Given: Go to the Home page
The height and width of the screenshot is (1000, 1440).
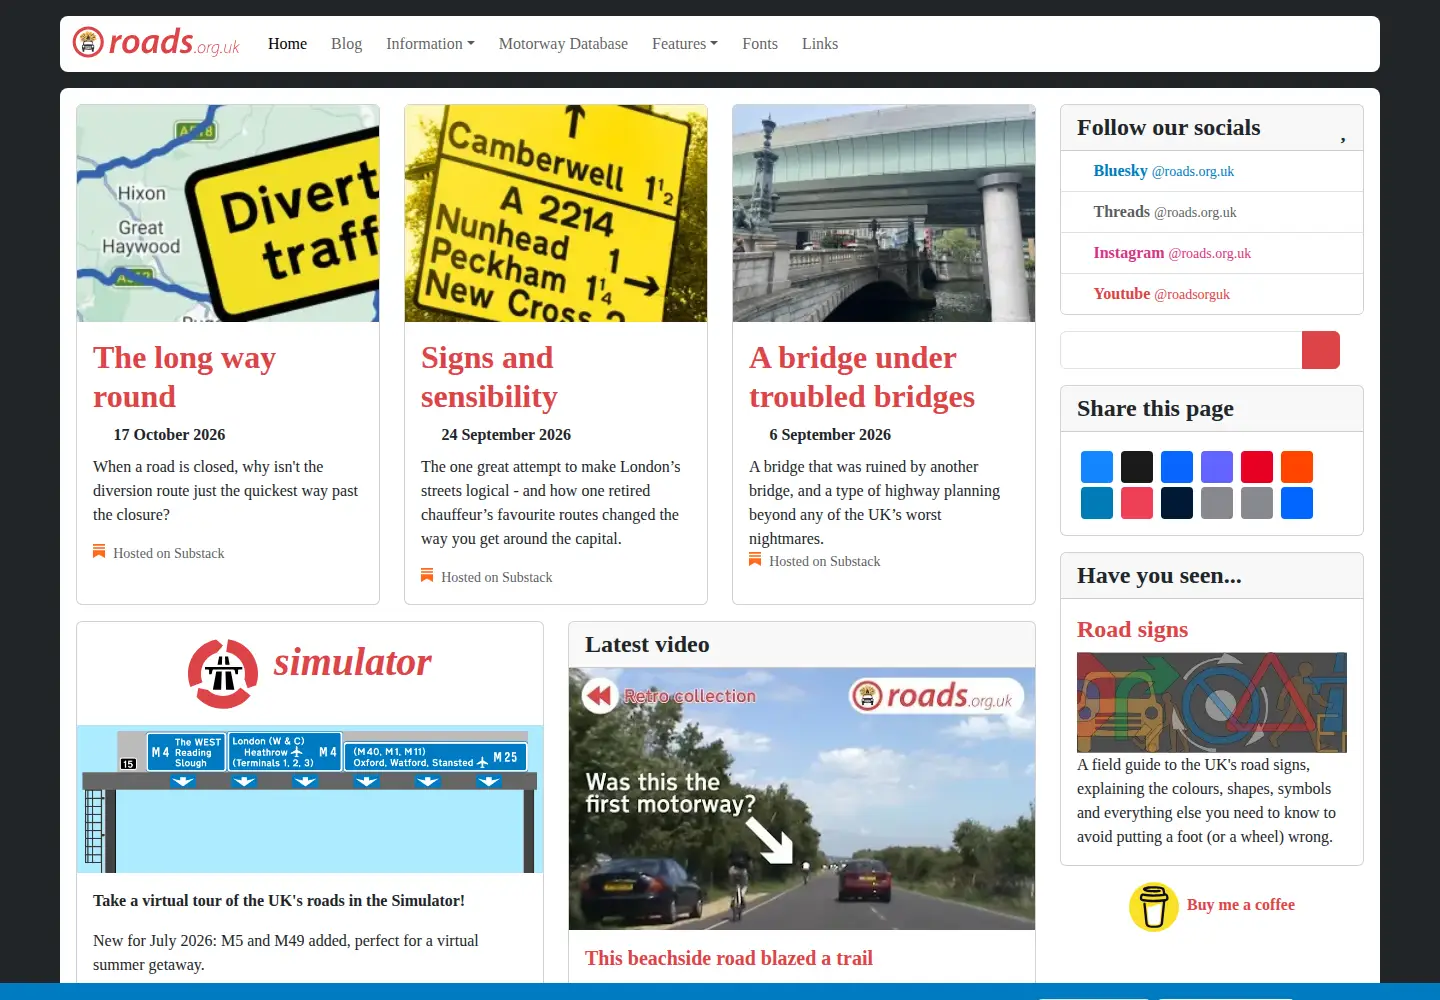Looking at the screenshot, I should (x=287, y=44).
